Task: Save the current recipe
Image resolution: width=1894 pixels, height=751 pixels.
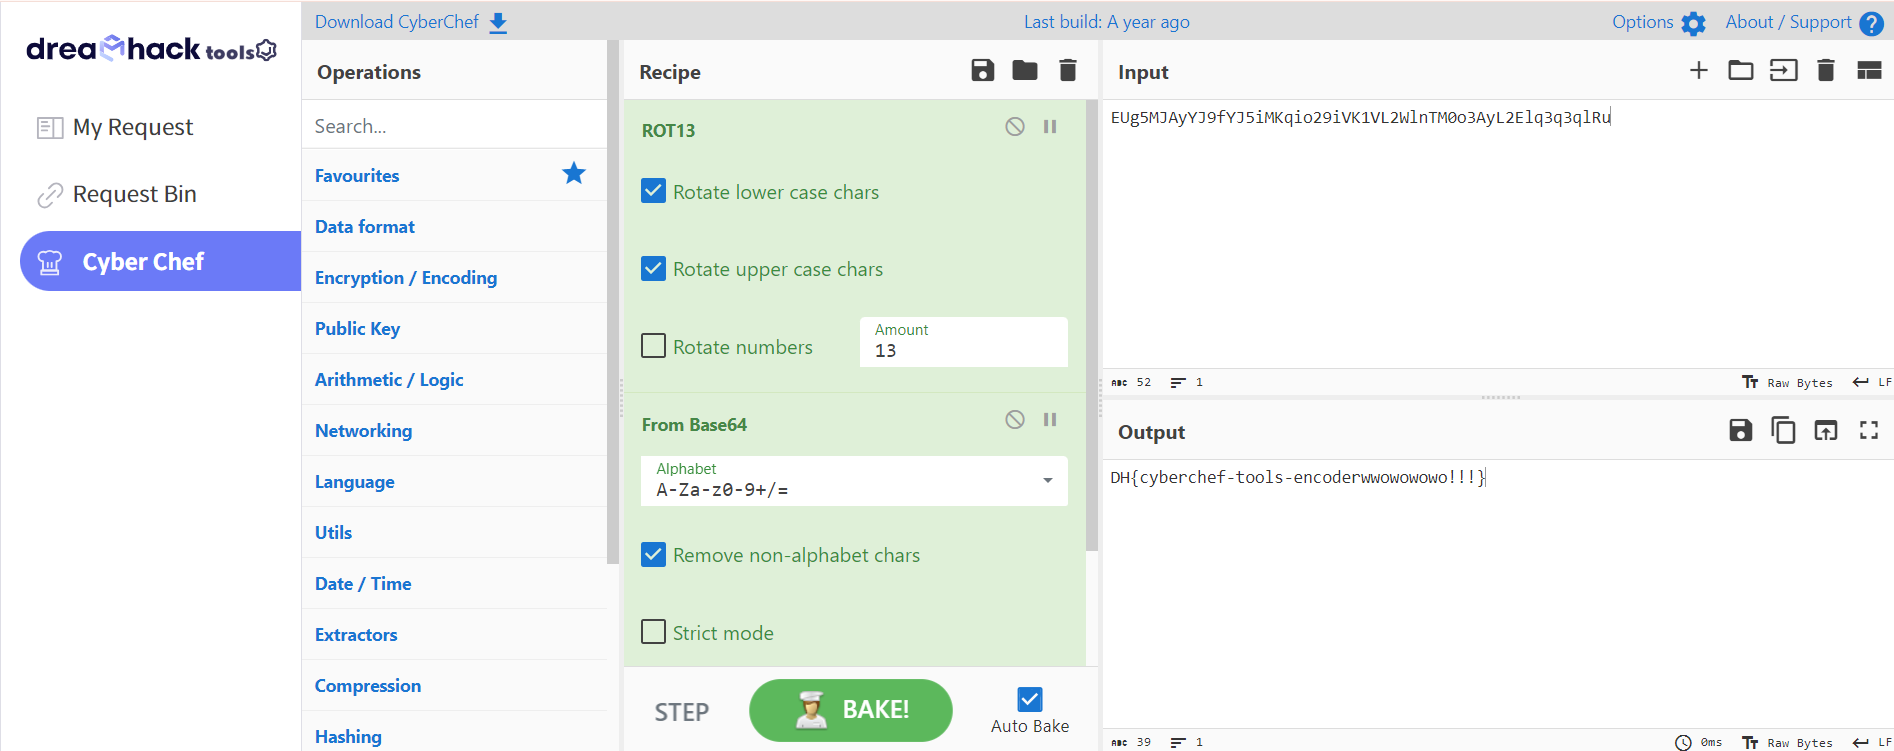Action: (983, 70)
